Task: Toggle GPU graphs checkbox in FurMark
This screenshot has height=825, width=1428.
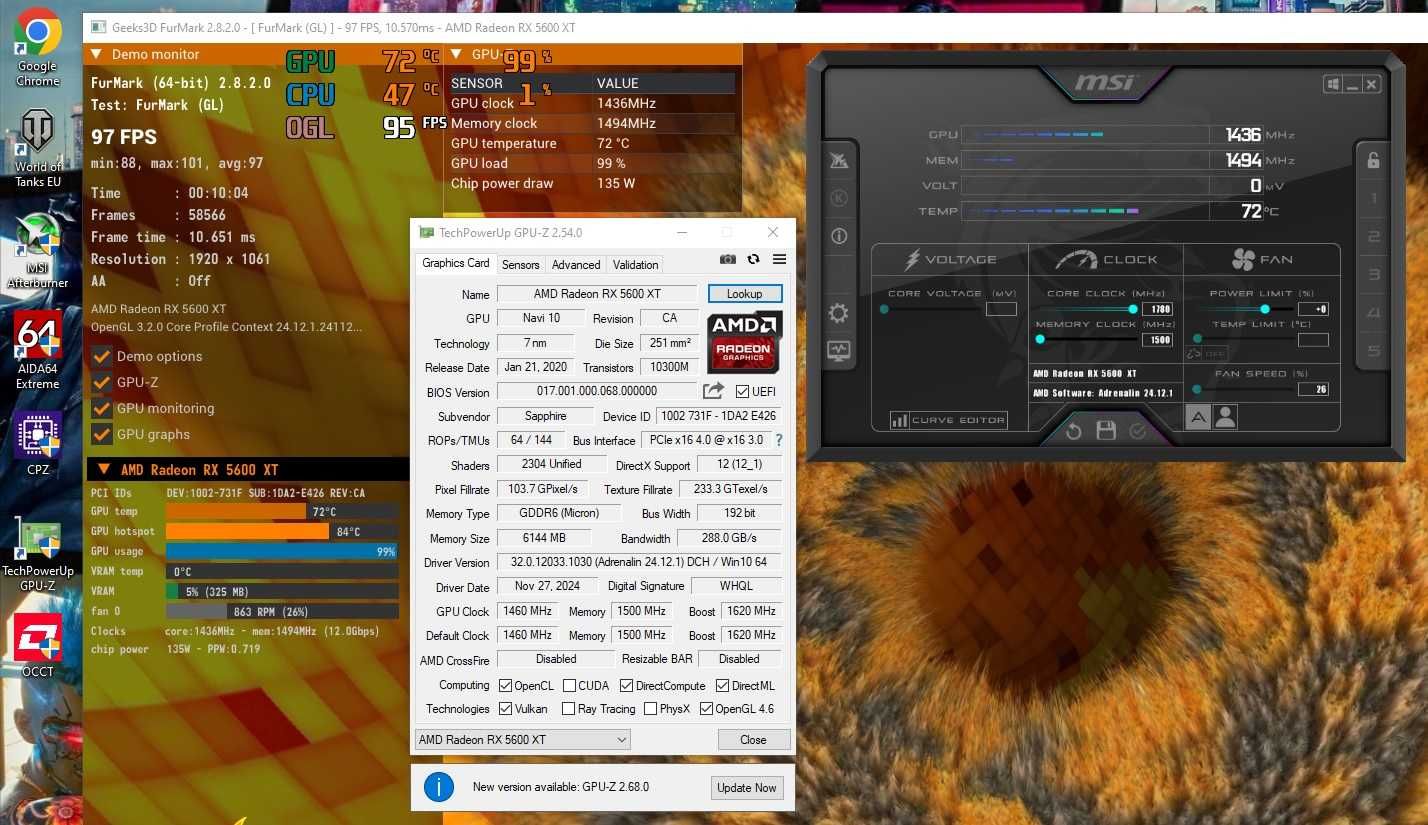Action: click(x=101, y=434)
